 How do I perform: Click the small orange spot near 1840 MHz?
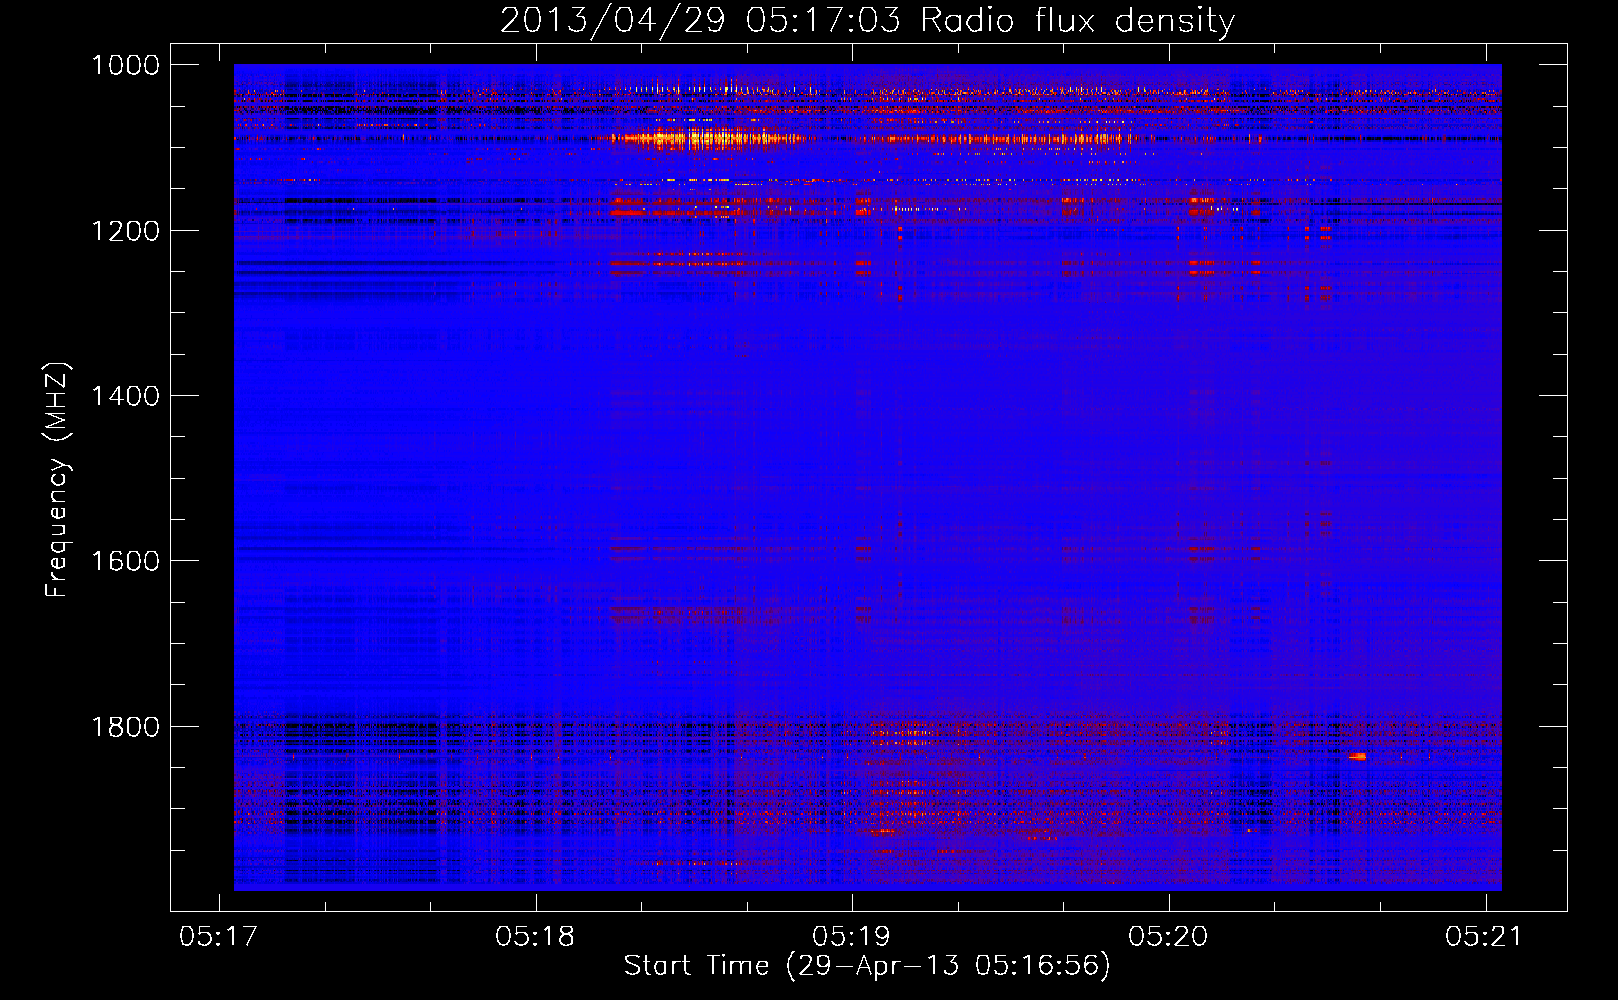point(1357,757)
